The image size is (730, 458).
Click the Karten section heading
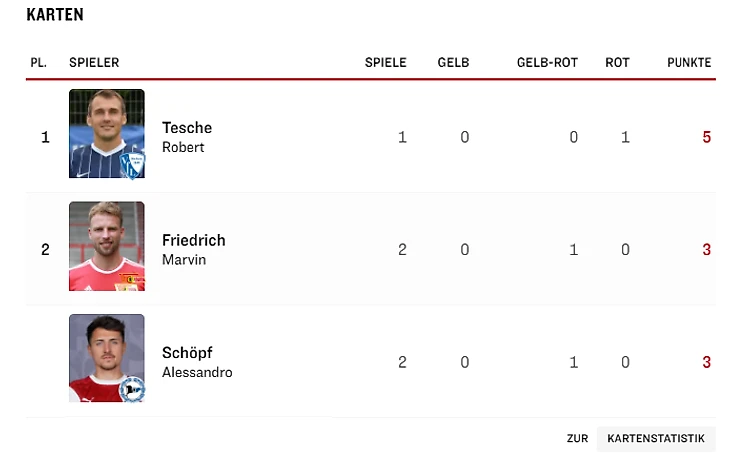click(55, 15)
